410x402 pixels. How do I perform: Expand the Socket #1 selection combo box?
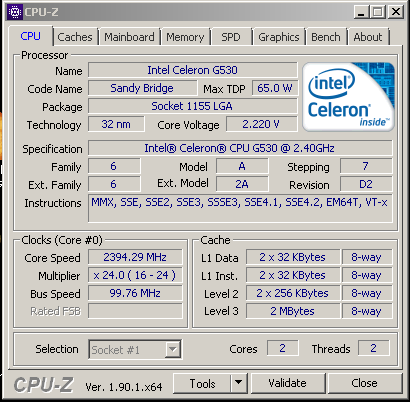tap(135, 349)
